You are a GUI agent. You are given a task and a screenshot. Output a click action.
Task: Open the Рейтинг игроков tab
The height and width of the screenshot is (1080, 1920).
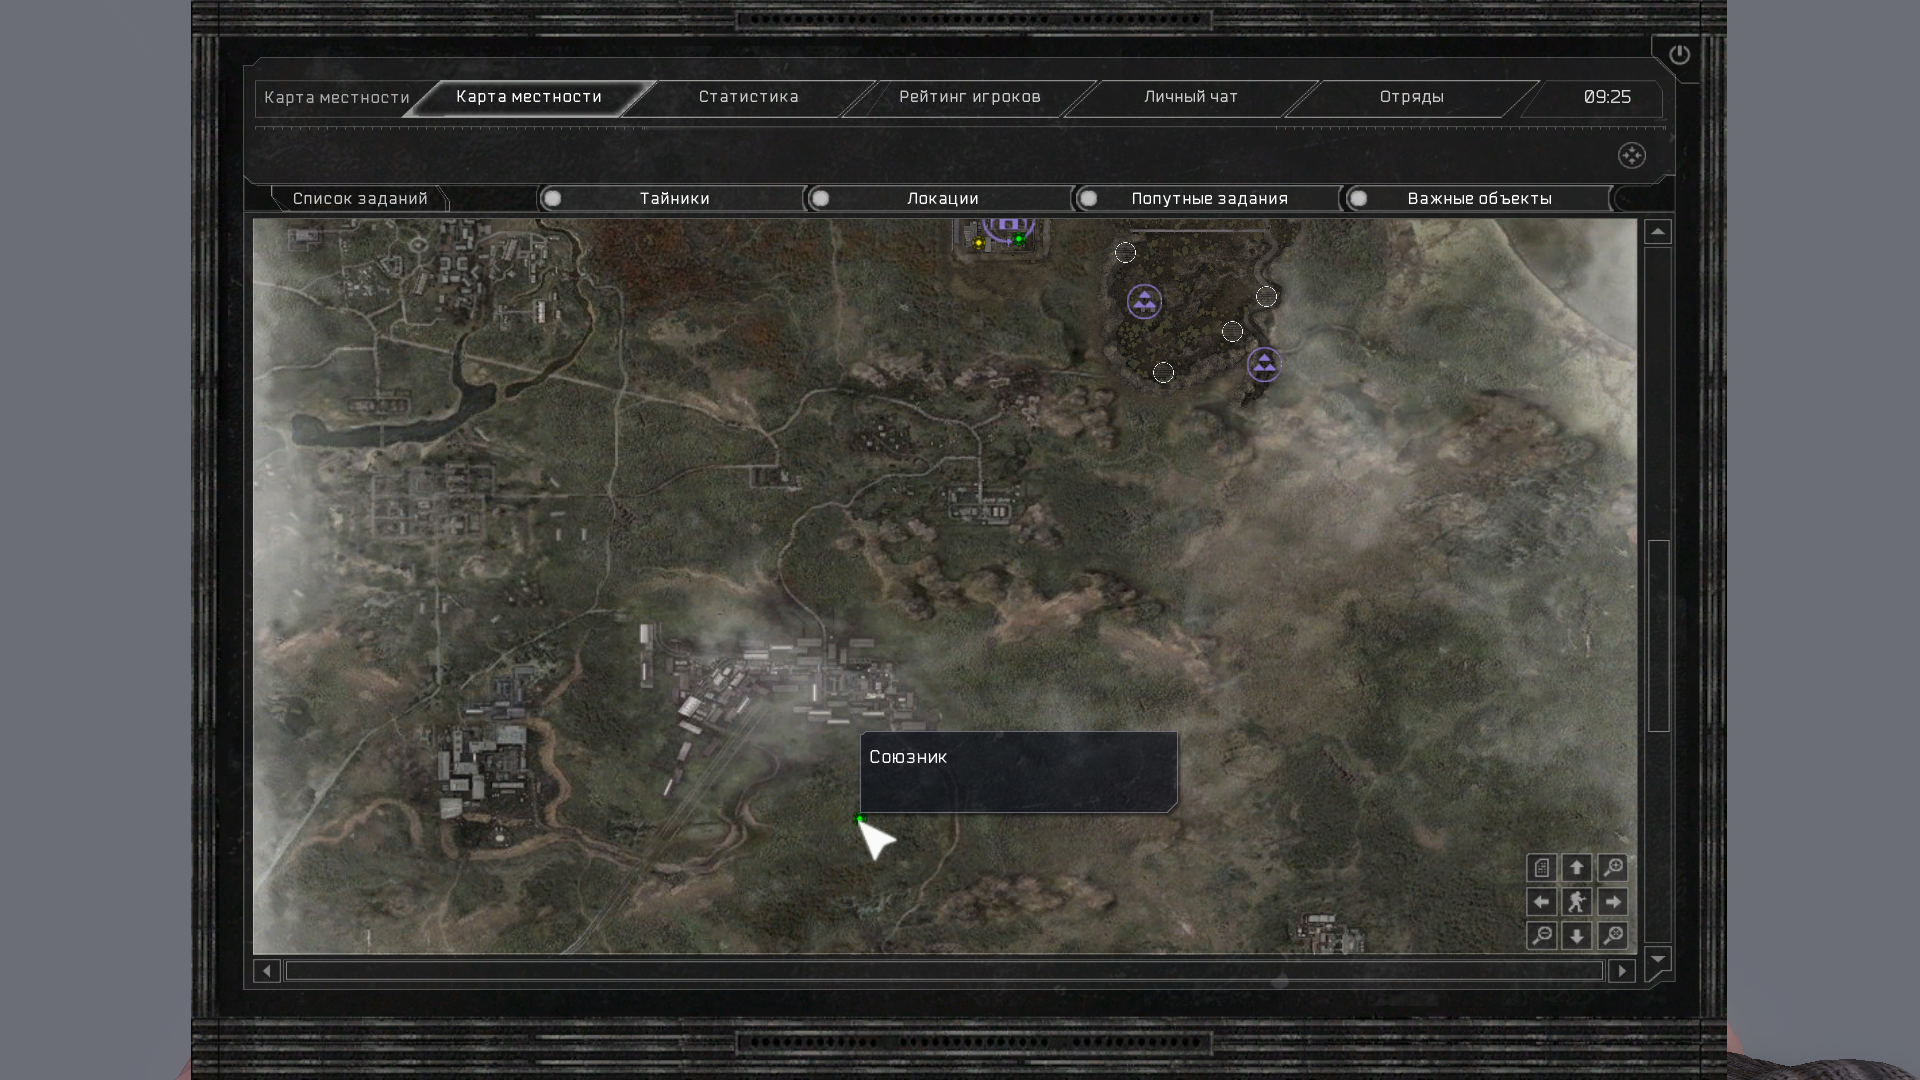[x=969, y=97]
